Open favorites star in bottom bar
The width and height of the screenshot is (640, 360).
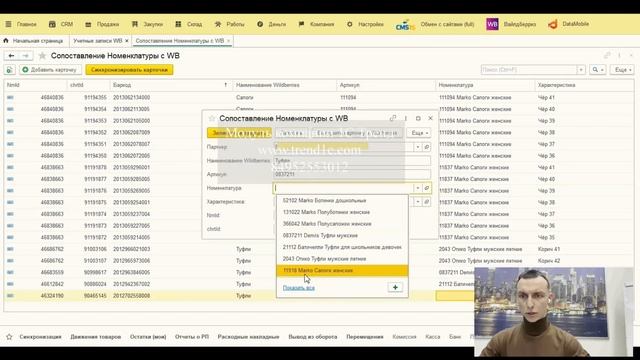(x=9, y=337)
